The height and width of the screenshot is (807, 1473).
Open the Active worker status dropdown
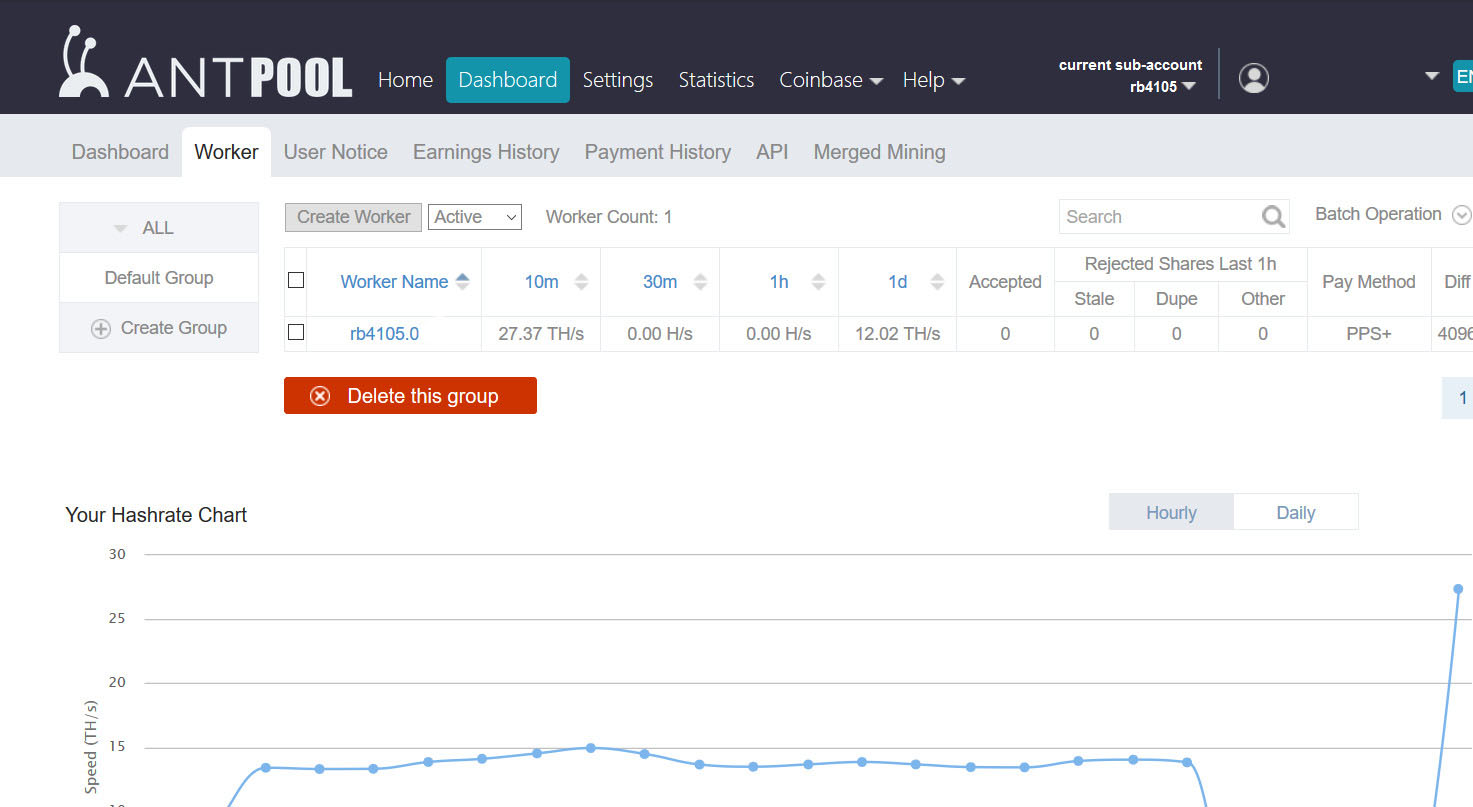474,217
